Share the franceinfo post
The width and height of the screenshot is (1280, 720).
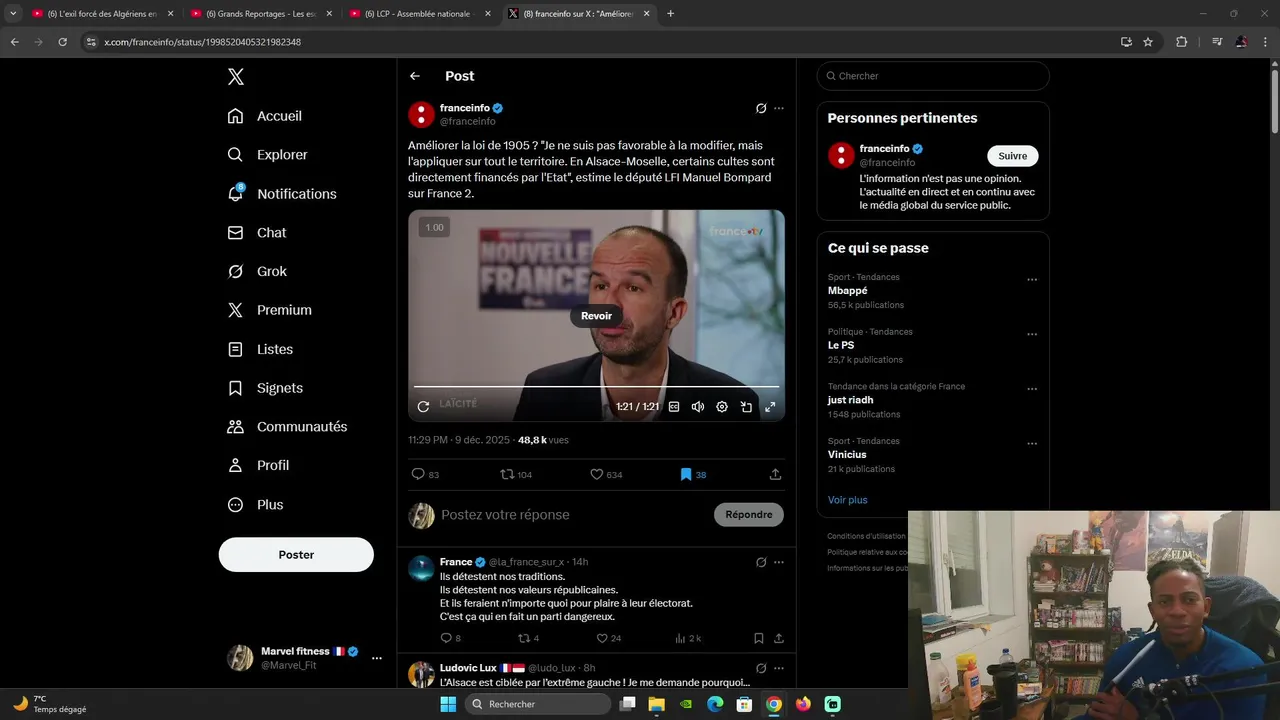pos(775,475)
